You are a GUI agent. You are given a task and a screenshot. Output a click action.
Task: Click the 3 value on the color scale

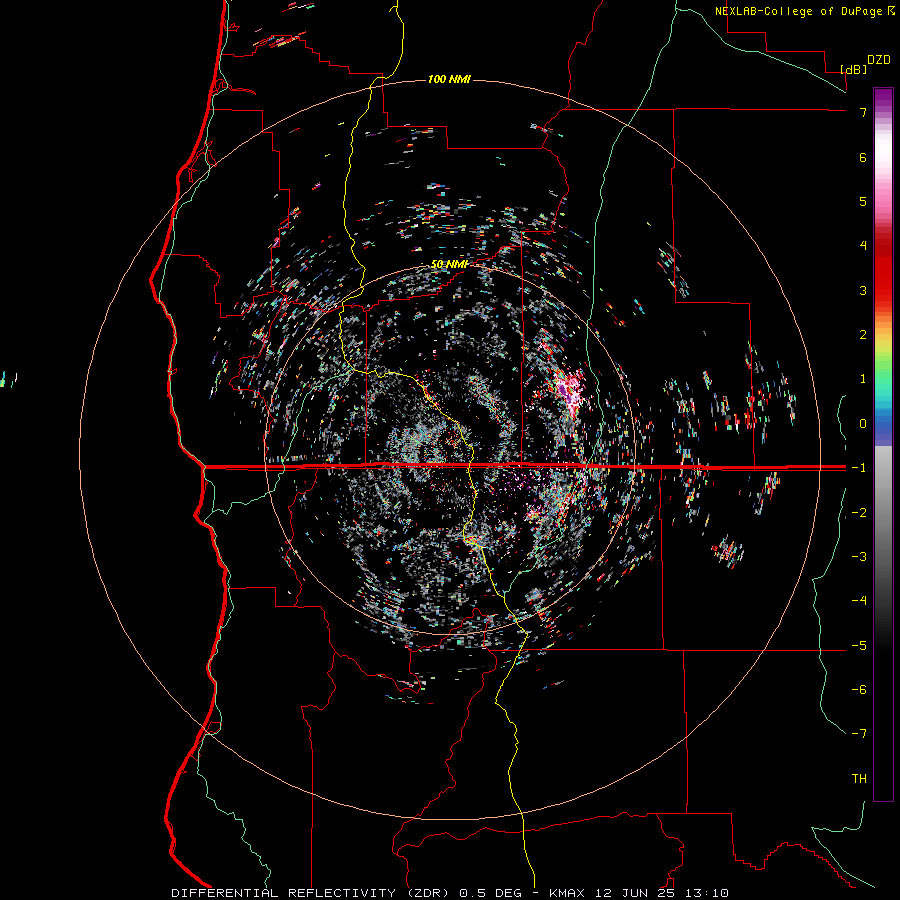pos(863,290)
